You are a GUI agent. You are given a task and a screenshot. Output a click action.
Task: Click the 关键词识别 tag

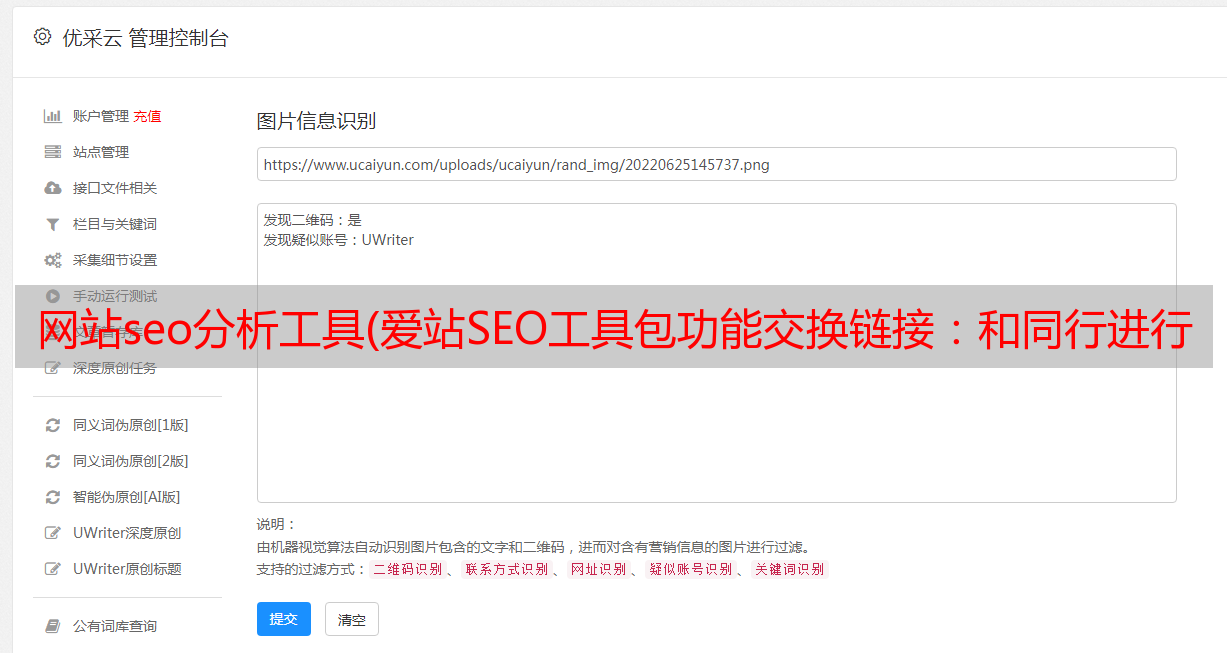[790, 569]
